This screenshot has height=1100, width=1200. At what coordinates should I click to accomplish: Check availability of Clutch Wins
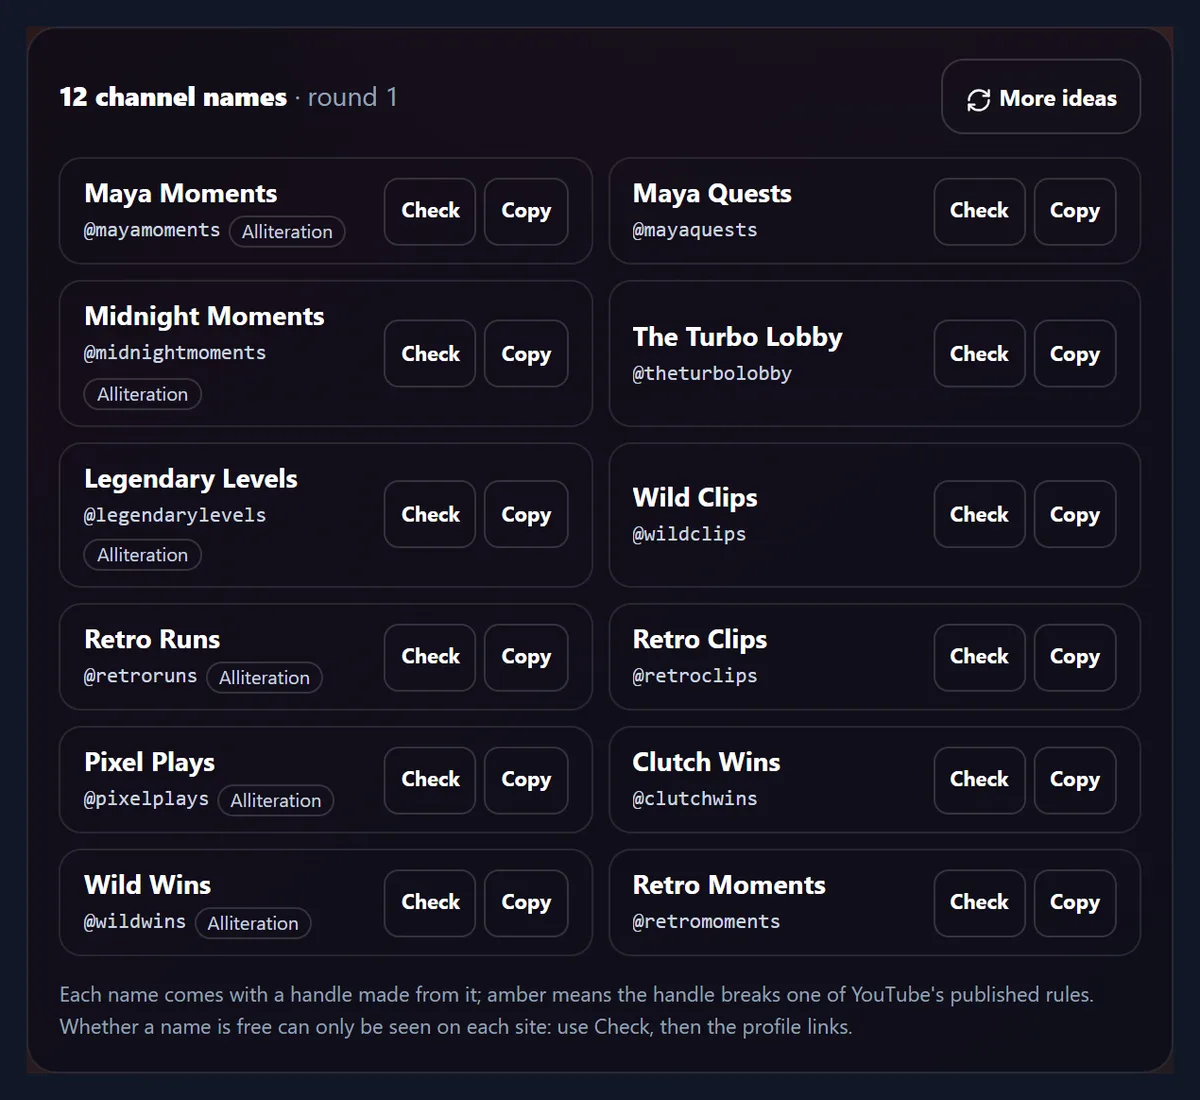pyautogui.click(x=979, y=780)
